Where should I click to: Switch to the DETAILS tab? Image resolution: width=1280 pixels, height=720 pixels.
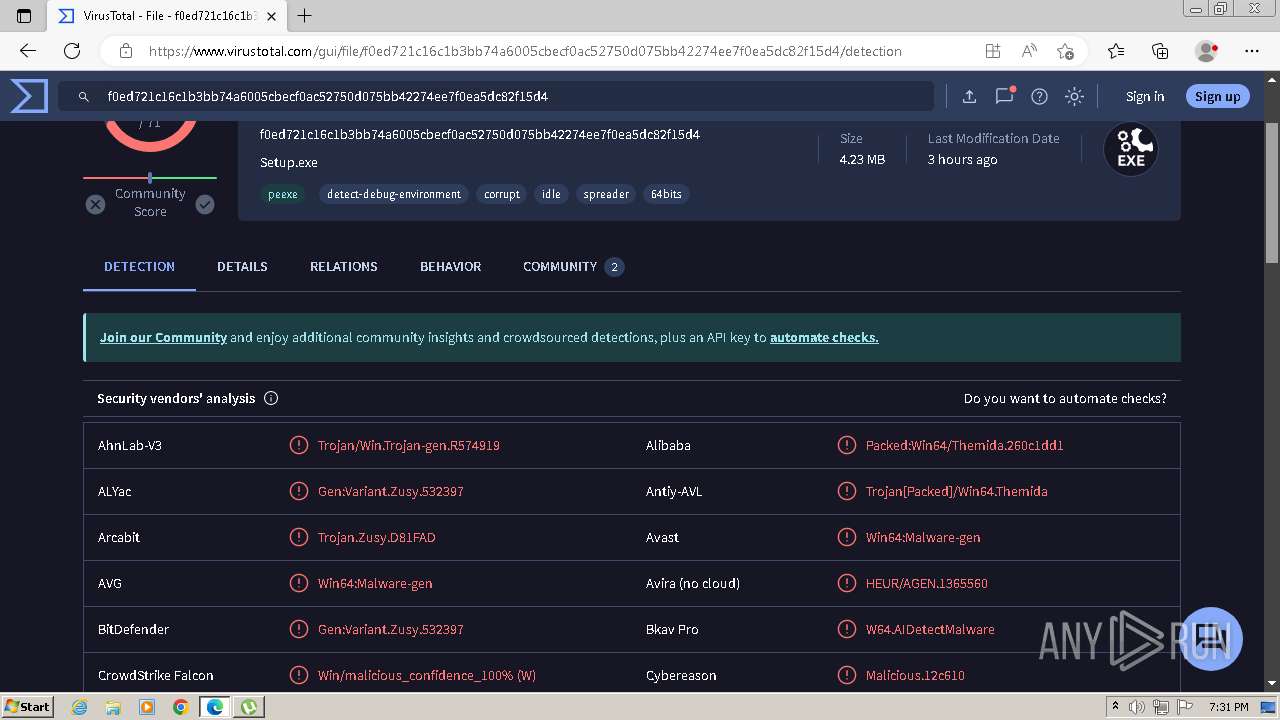coord(242,267)
